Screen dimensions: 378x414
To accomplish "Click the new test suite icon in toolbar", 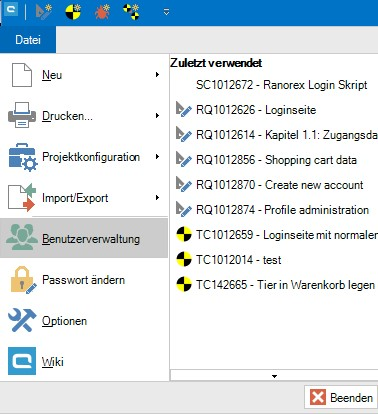I will coord(131,12).
